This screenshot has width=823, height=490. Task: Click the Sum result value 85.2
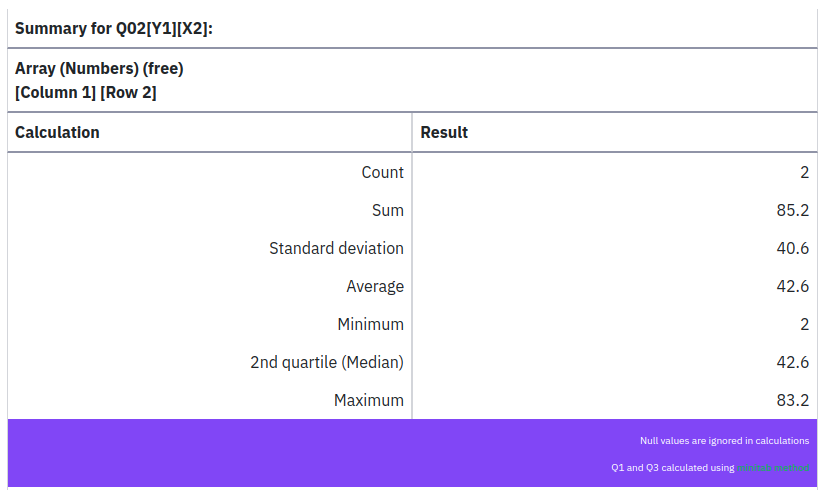(x=792, y=210)
